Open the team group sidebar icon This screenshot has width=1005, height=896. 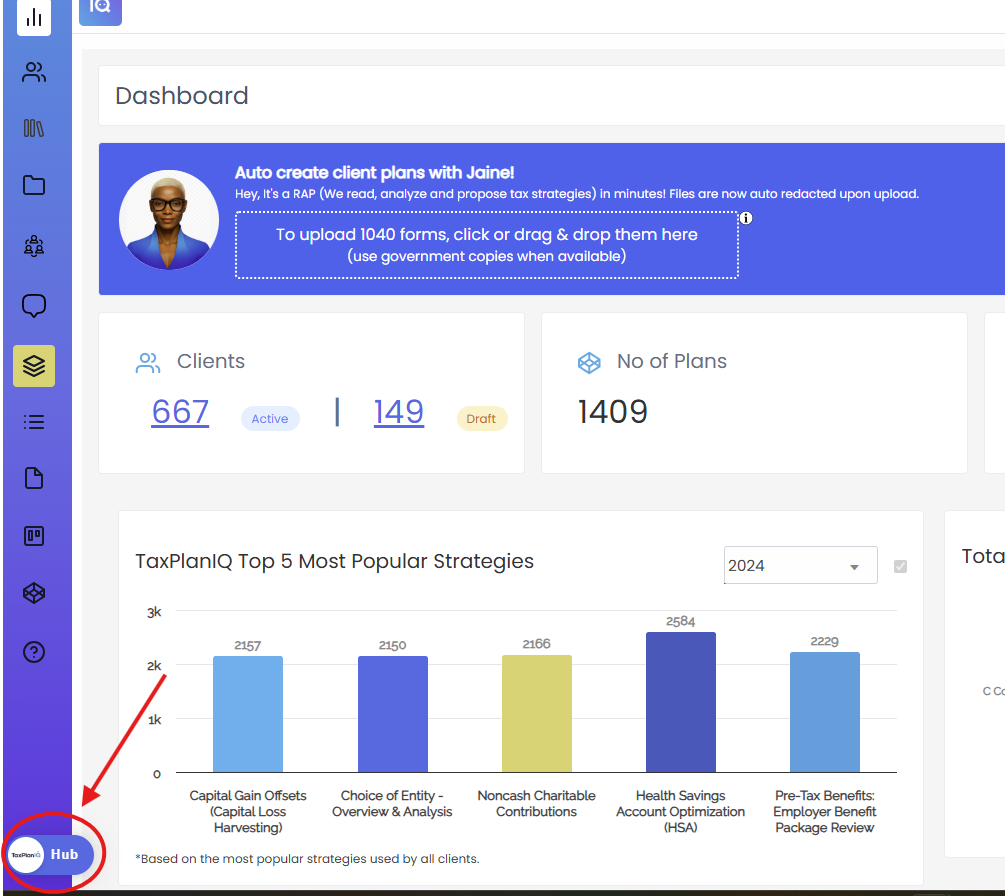(x=34, y=245)
